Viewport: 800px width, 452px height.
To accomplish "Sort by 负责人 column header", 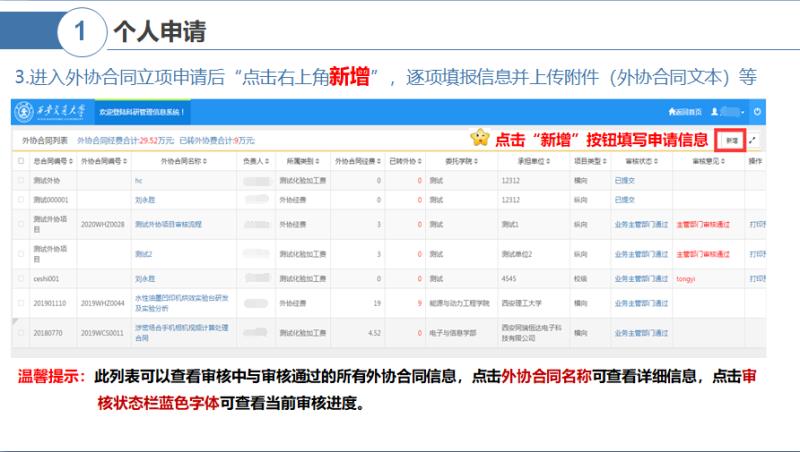I will coord(252,161).
